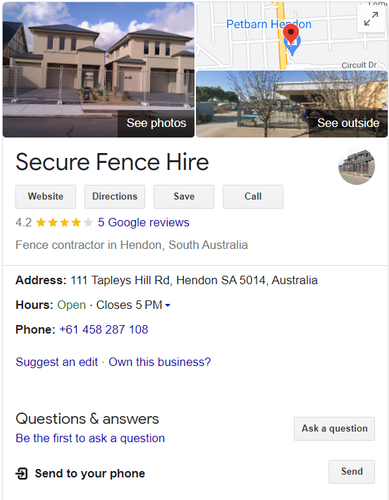Expand the opening hours dropdown arrow
389x500 pixels.
[168, 305]
